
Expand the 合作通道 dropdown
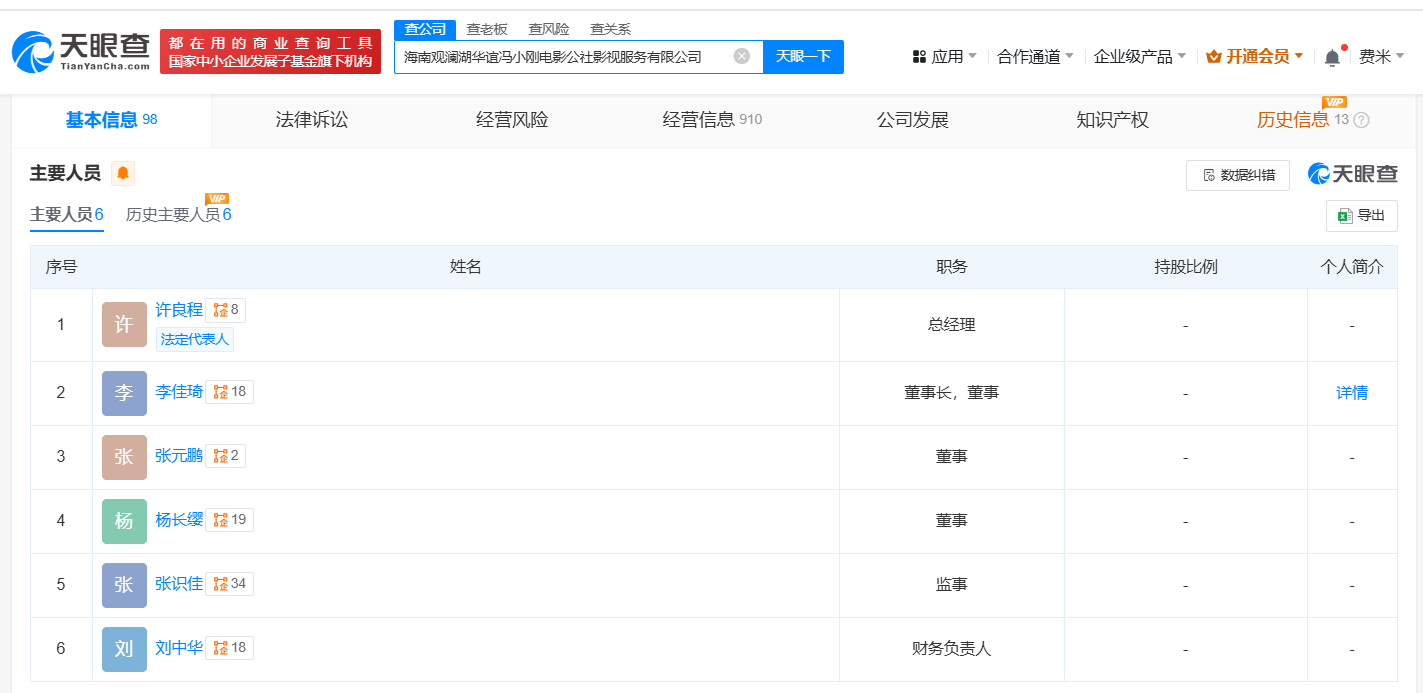tap(1036, 57)
